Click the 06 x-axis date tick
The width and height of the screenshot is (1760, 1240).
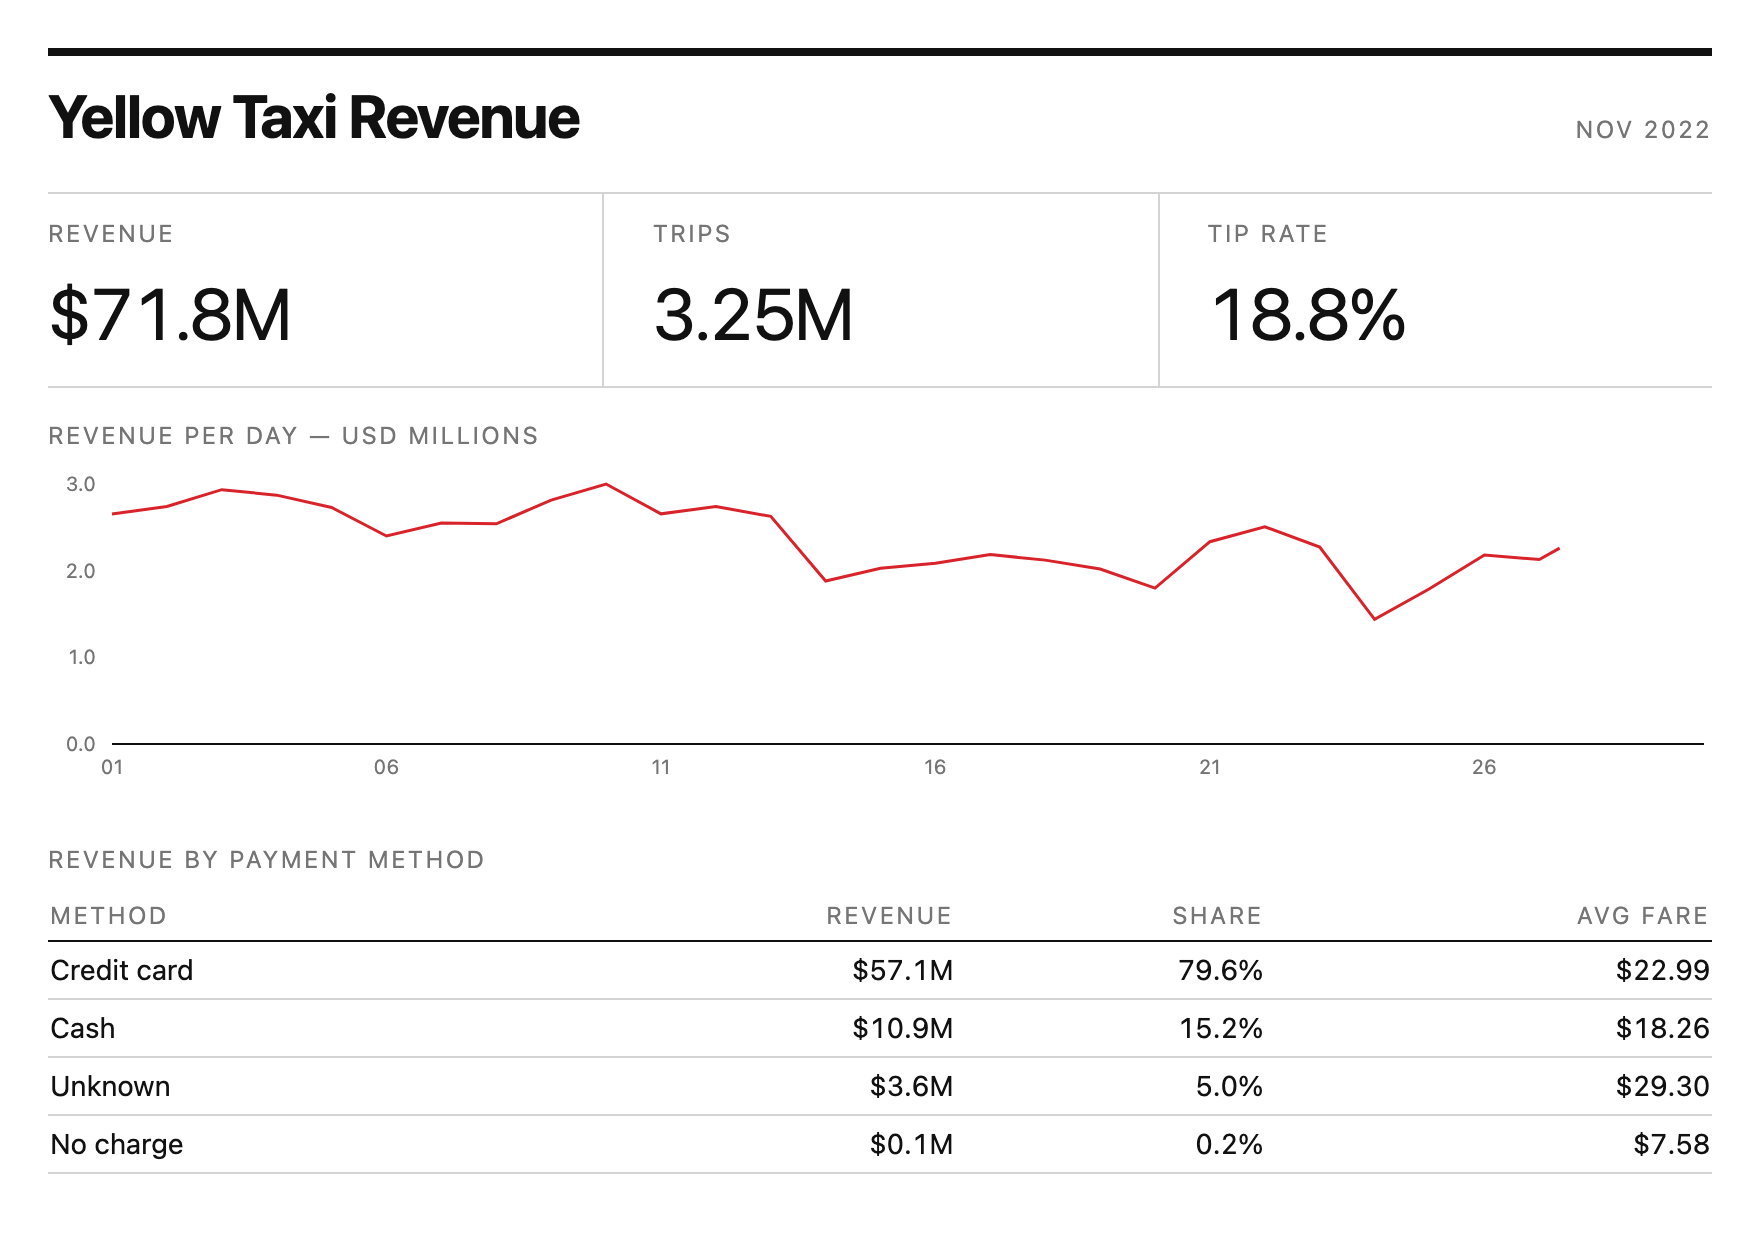coord(386,767)
